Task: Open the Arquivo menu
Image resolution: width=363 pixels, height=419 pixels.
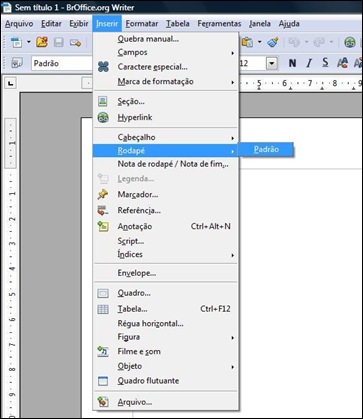Action: click(19, 24)
